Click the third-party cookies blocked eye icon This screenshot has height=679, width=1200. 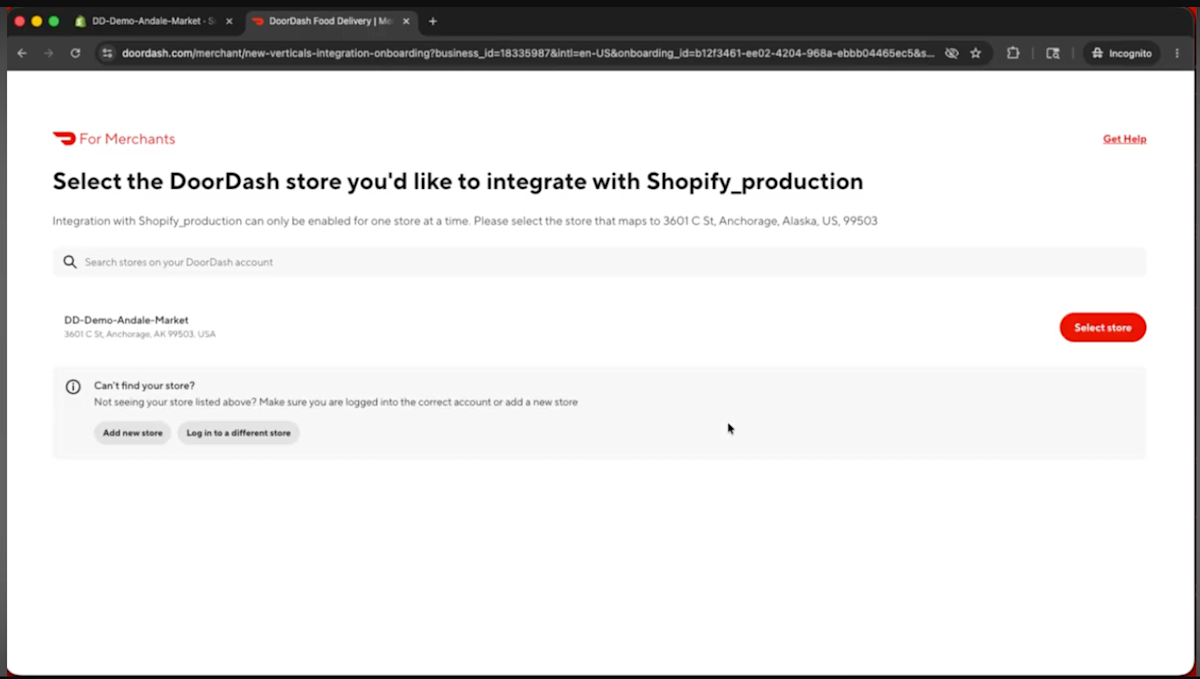coord(952,53)
